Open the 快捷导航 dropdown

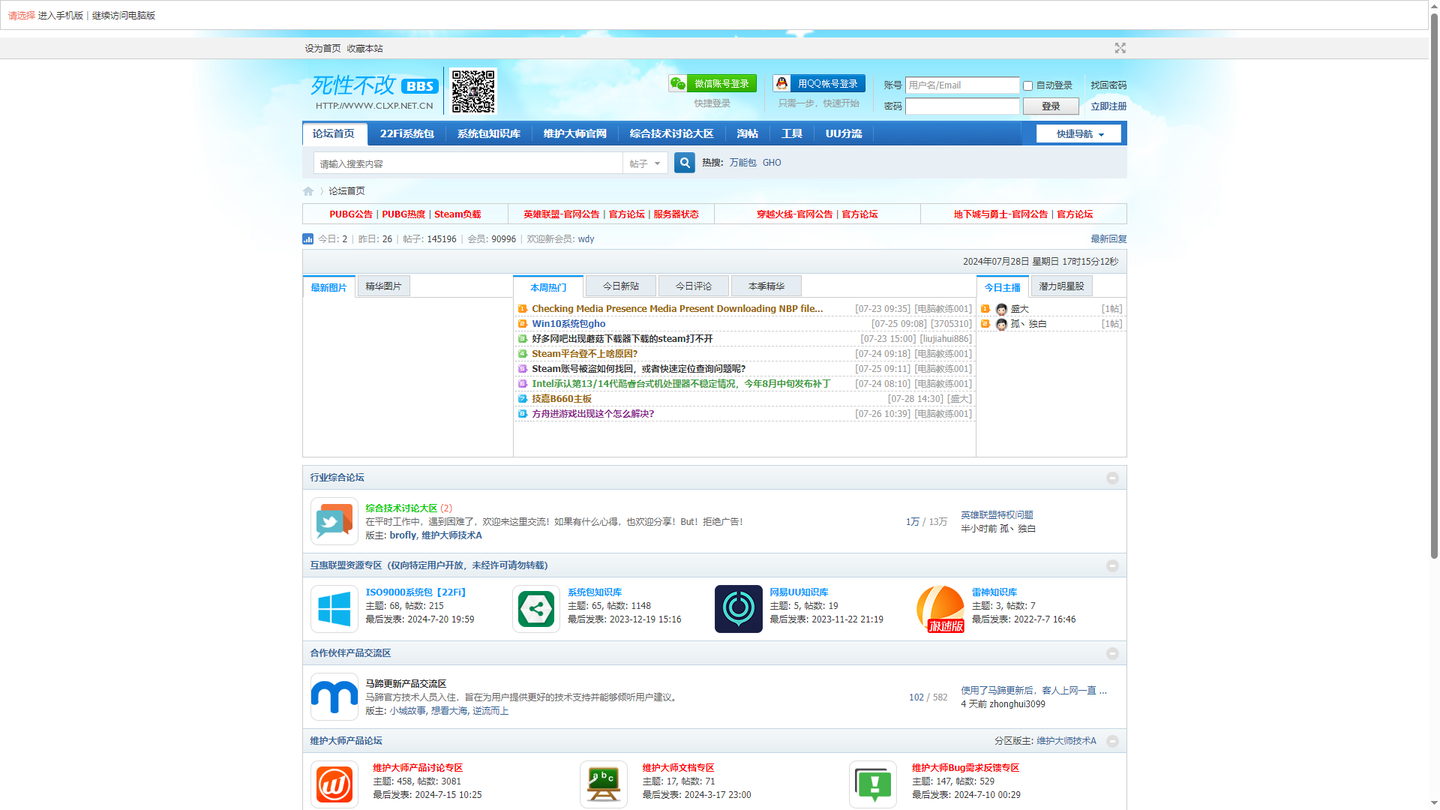(x=1078, y=134)
